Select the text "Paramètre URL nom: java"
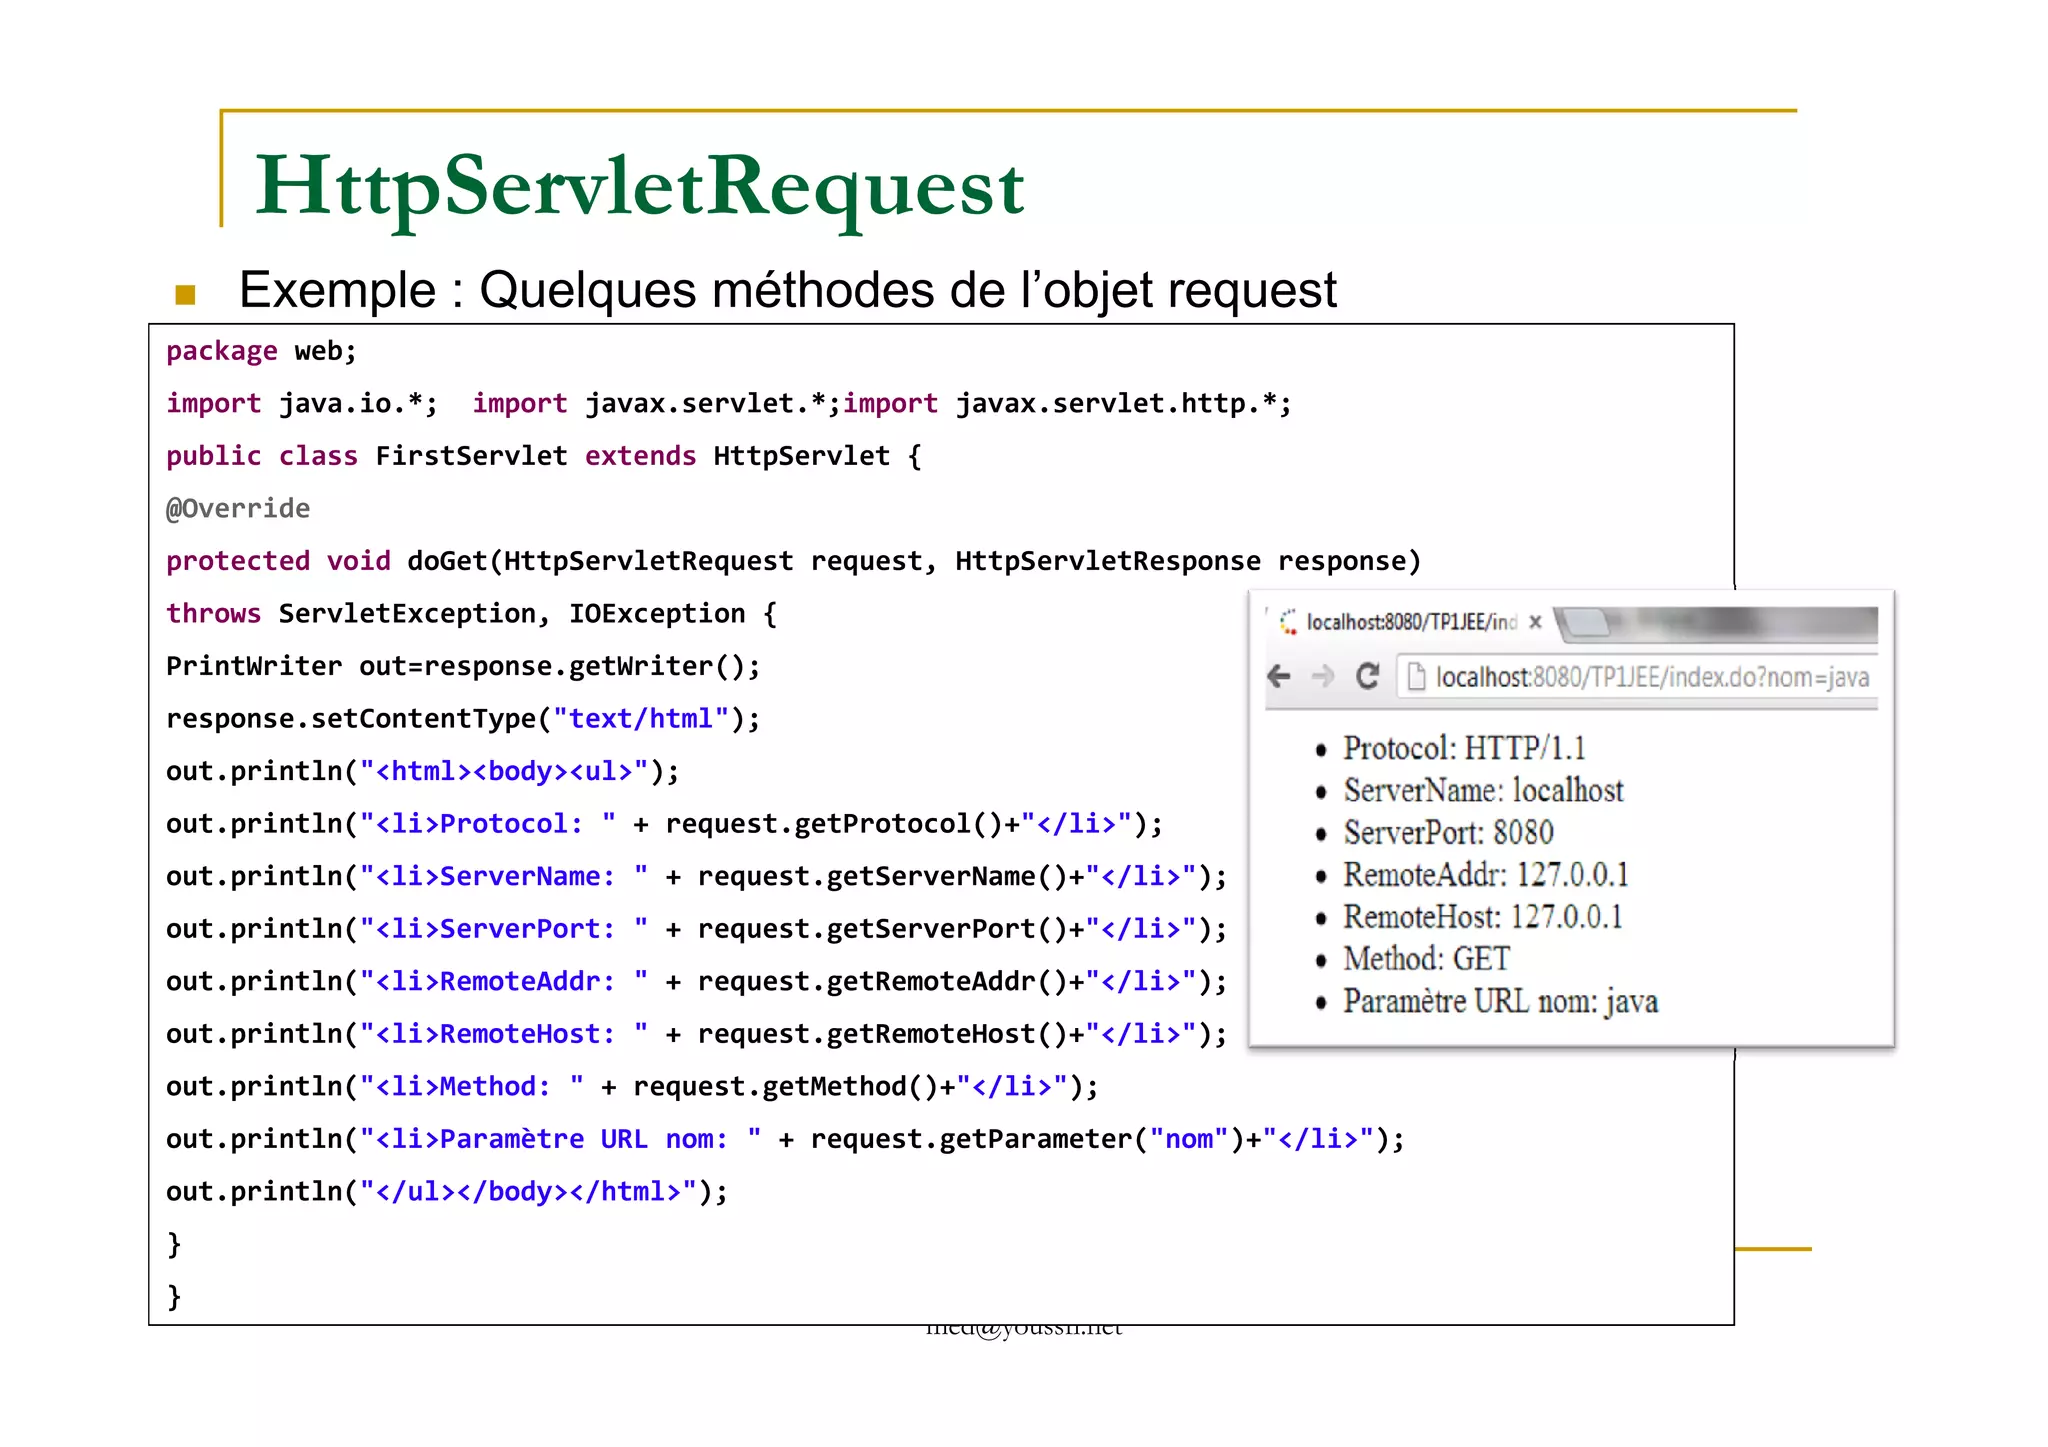This screenshot has width=2048, height=1447. point(1500,1001)
